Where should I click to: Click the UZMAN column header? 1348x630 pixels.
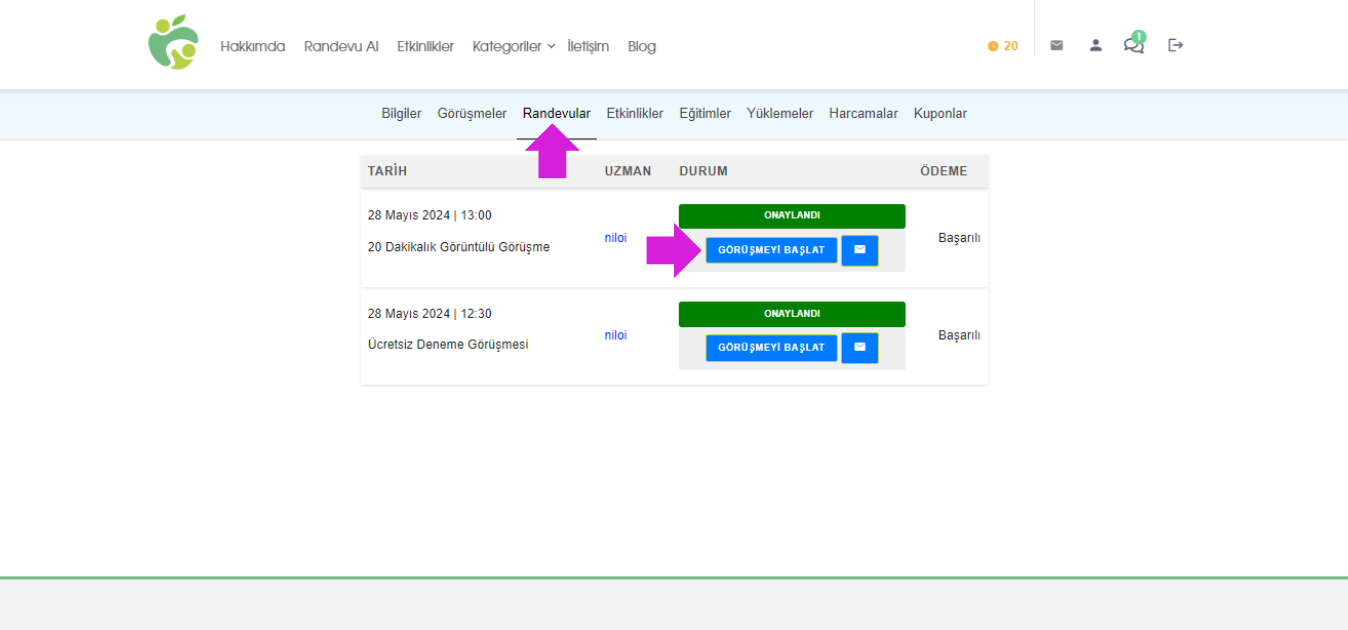628,171
